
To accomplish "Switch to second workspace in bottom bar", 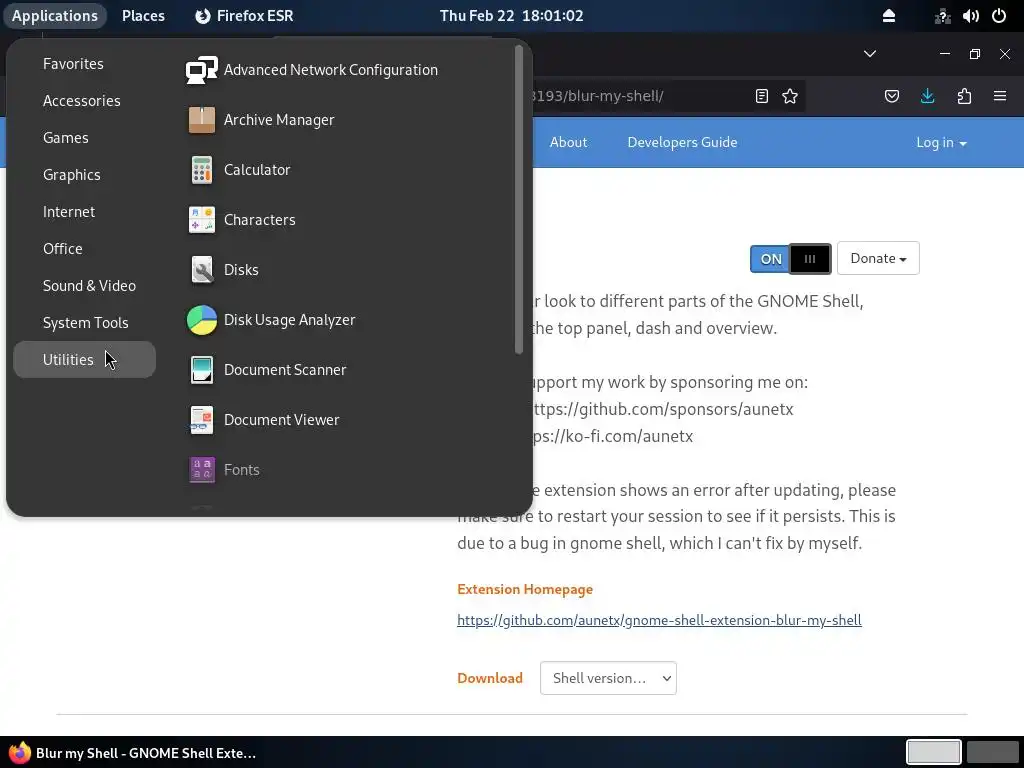I will [993, 752].
